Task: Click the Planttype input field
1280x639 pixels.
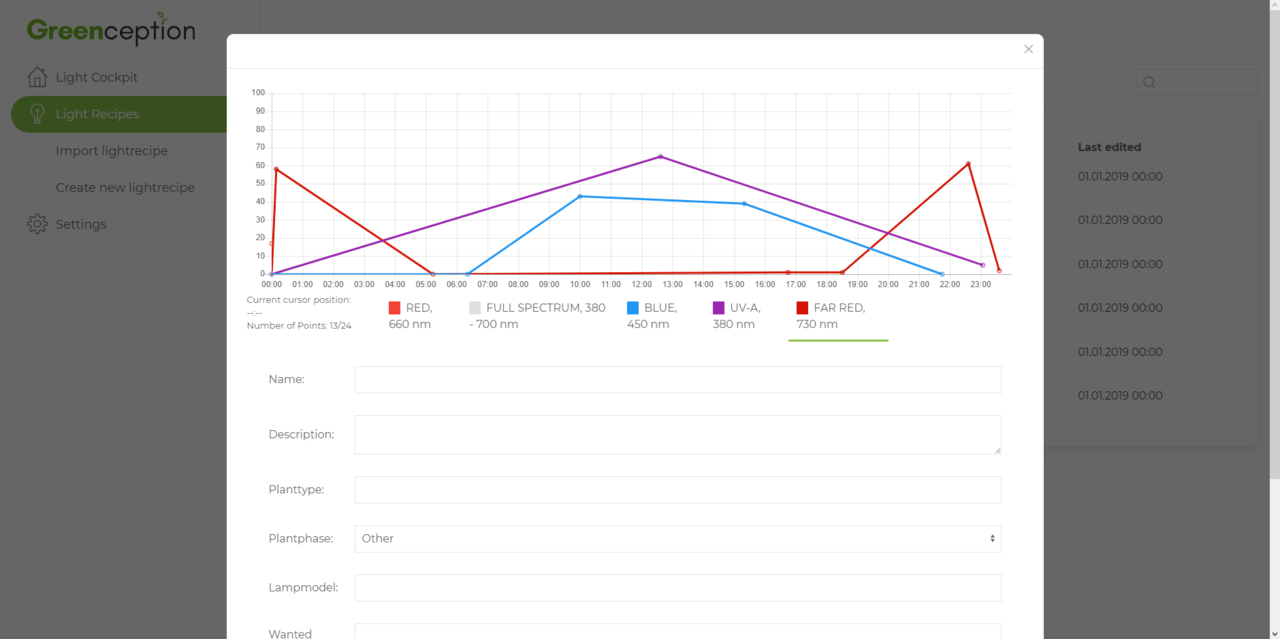Action: click(x=677, y=490)
